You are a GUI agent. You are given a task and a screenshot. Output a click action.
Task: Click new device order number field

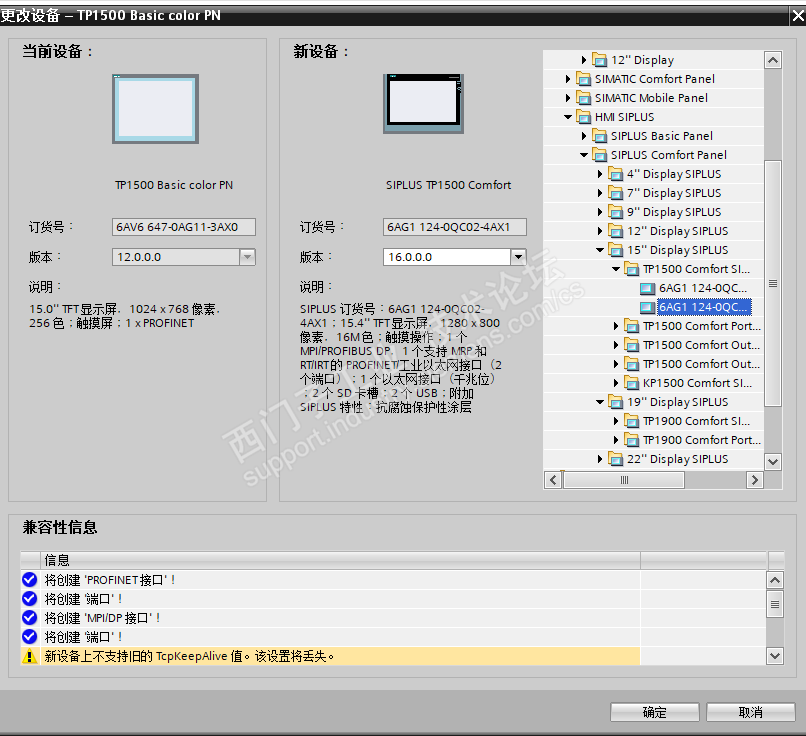[x=454, y=227]
